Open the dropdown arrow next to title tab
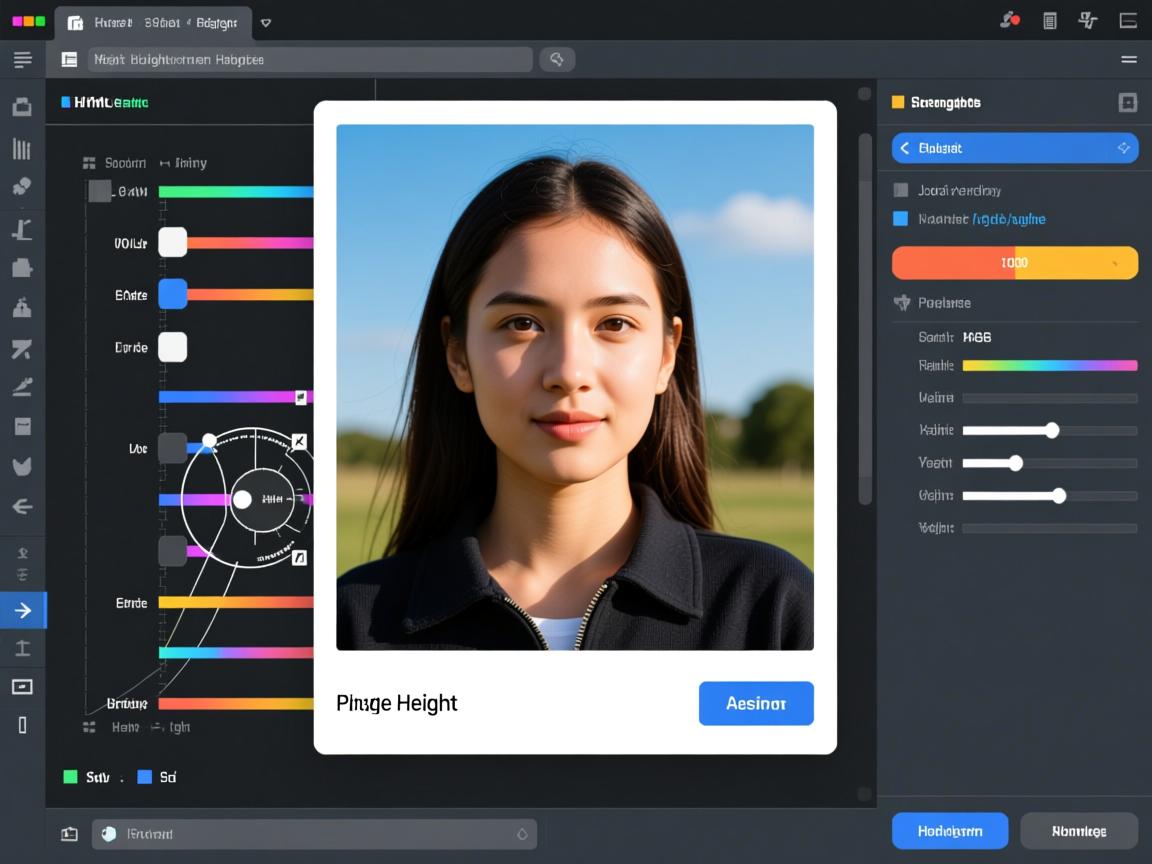The image size is (1152, 864). coord(265,22)
